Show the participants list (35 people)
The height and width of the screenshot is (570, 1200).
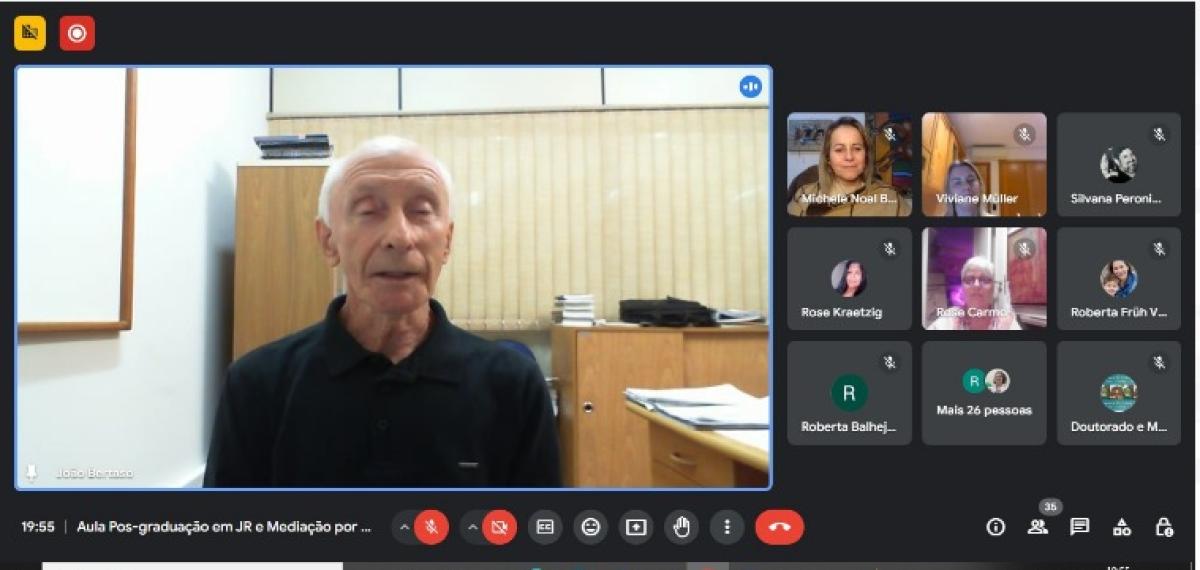click(1038, 527)
